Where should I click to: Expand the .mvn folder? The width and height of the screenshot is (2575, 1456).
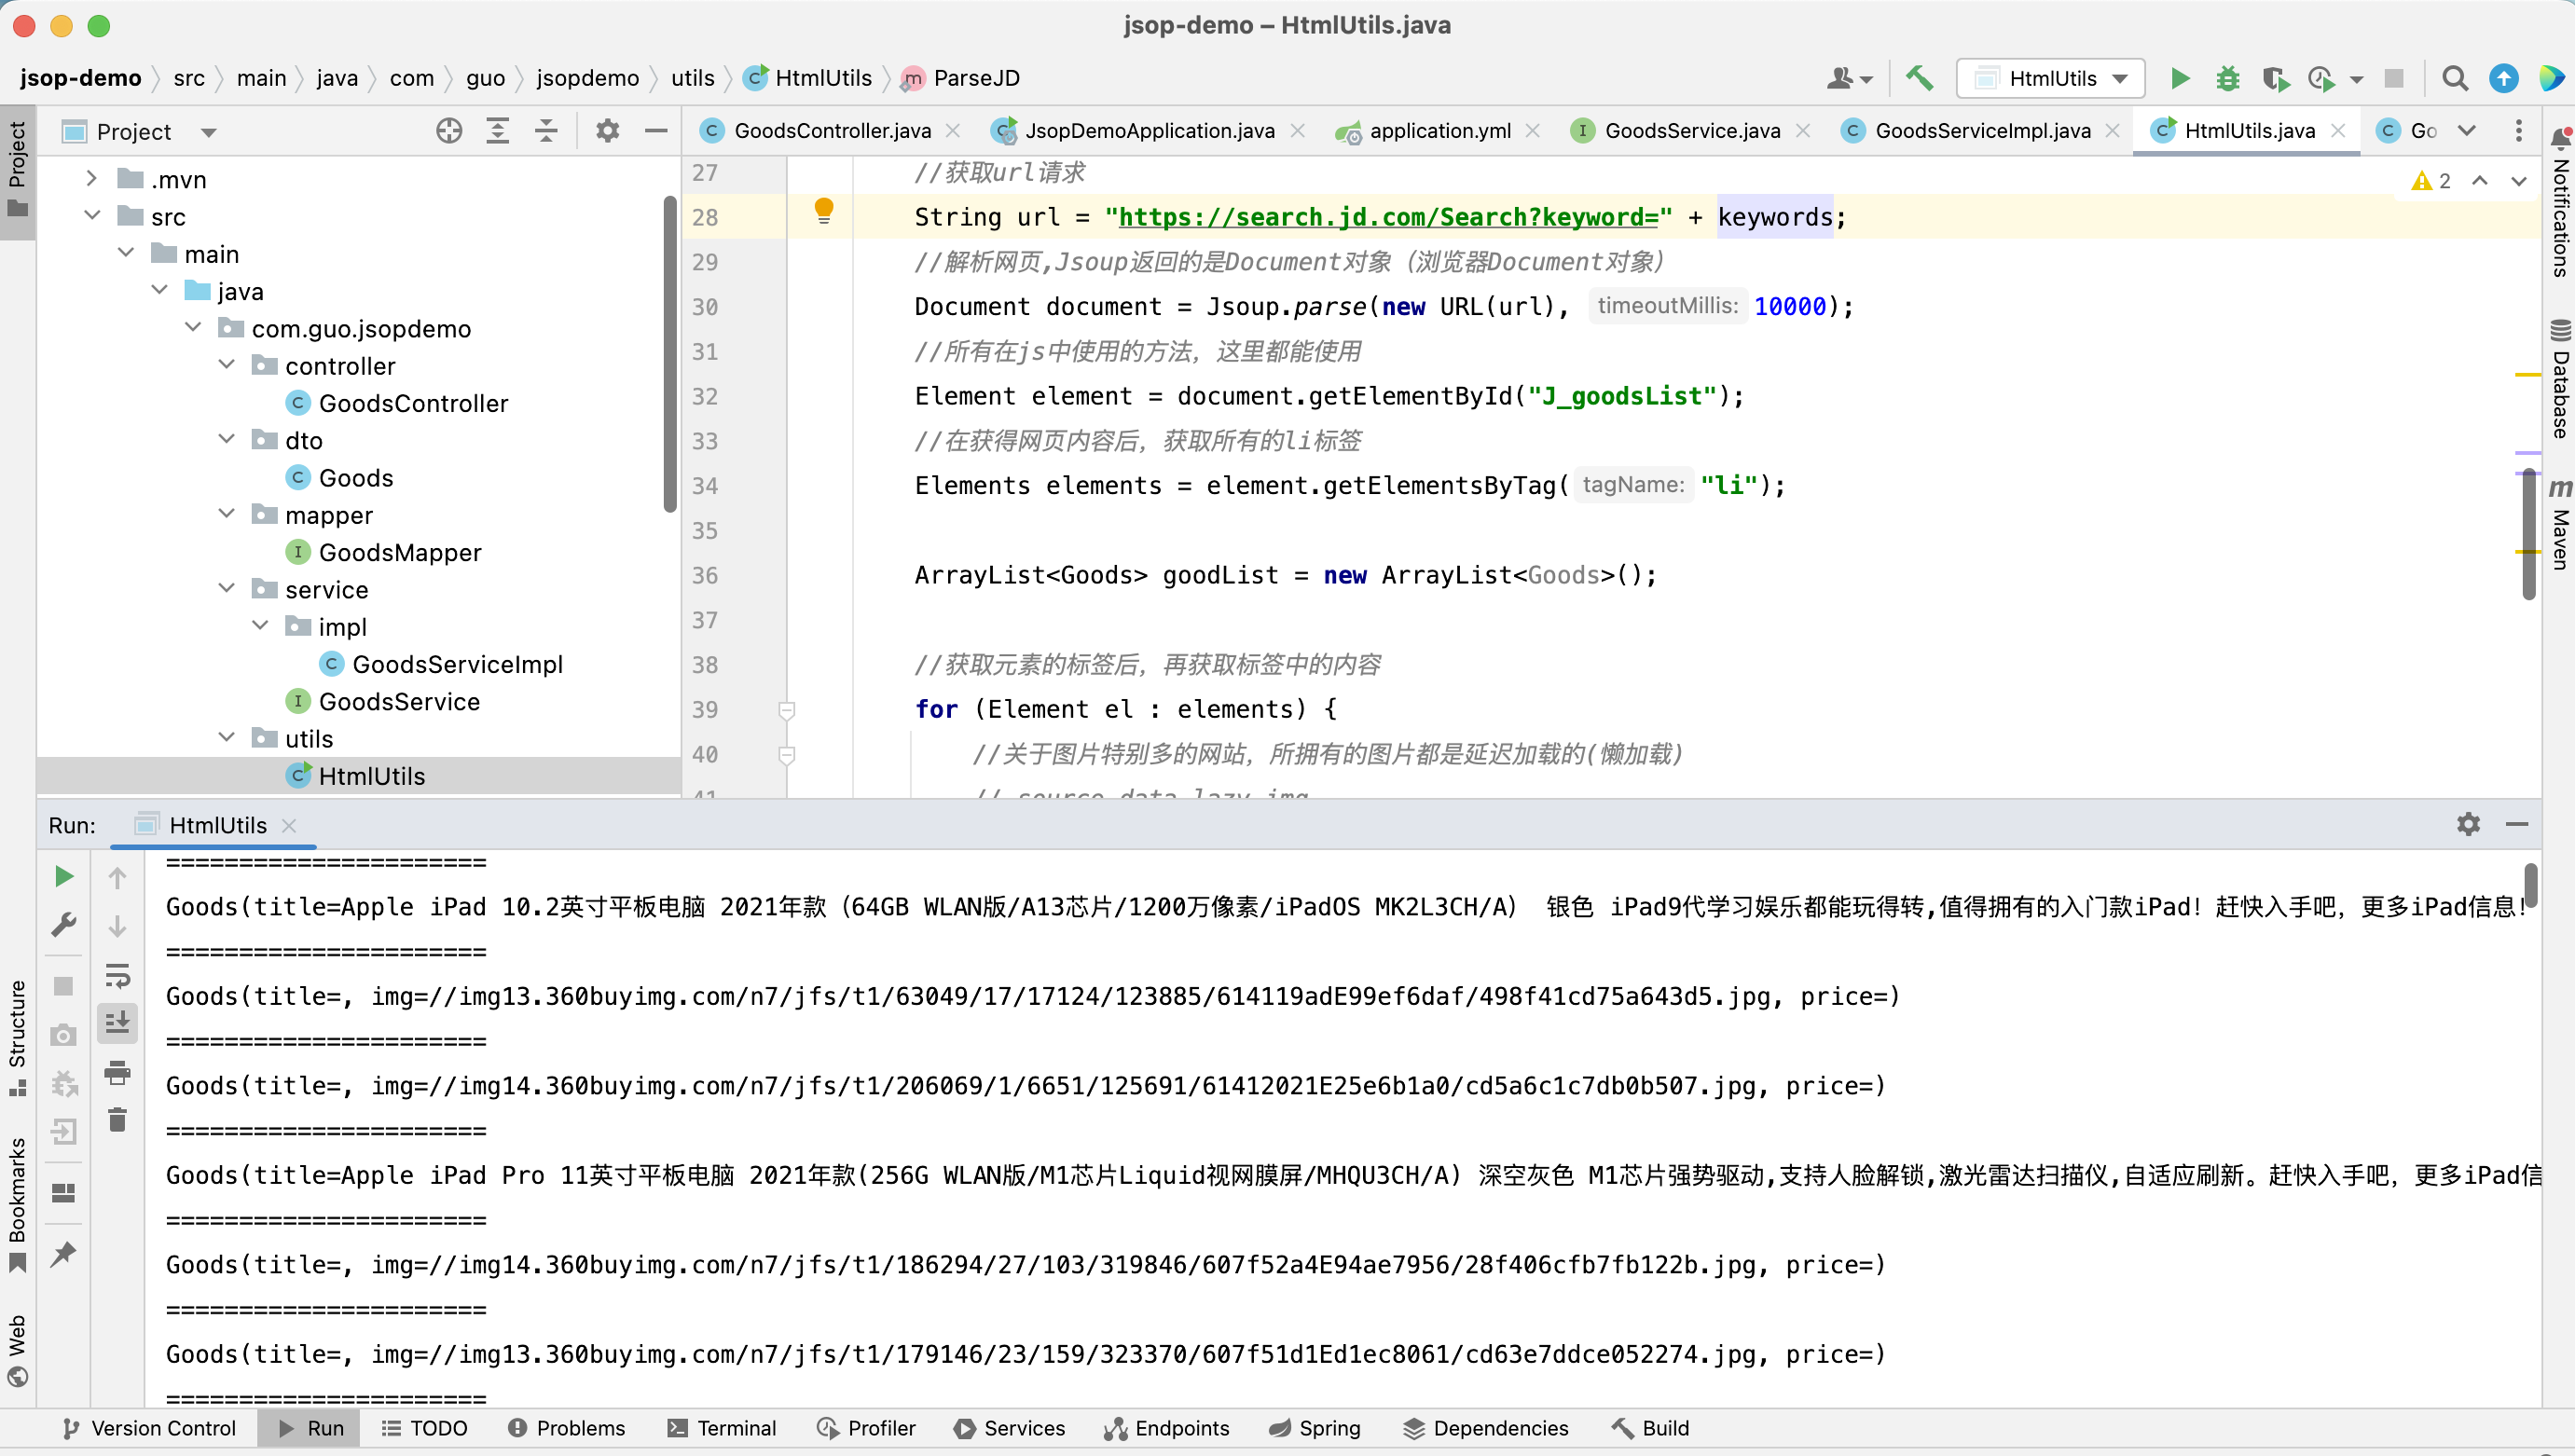(91, 178)
